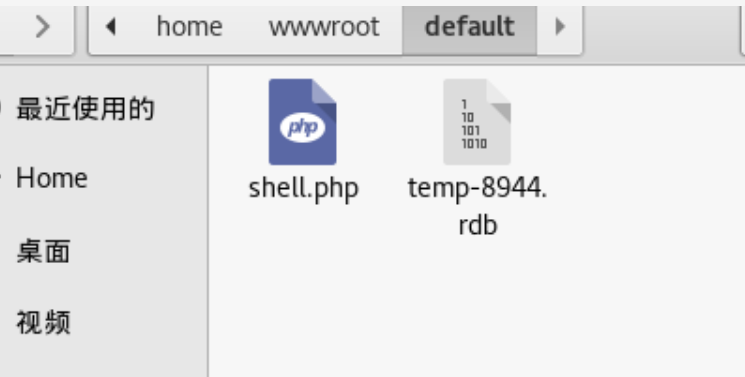
Task: Go to the home path segment
Action: 189,27
